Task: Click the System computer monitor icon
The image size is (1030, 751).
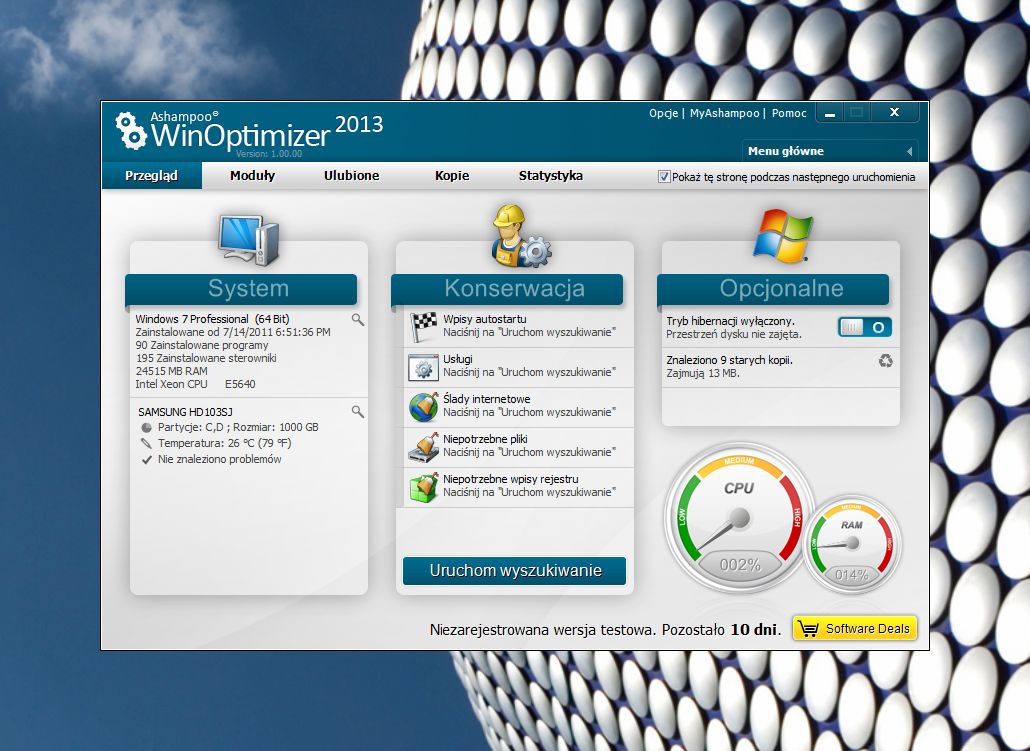Action: [249, 239]
